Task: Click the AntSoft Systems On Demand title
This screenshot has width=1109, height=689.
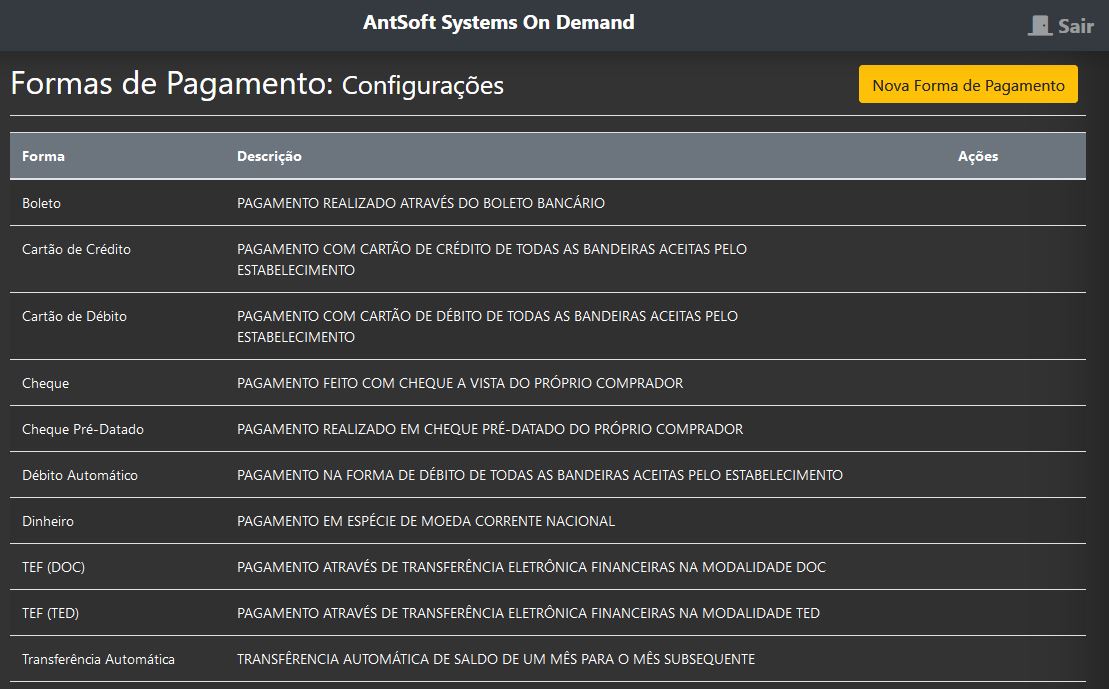Action: coord(498,22)
